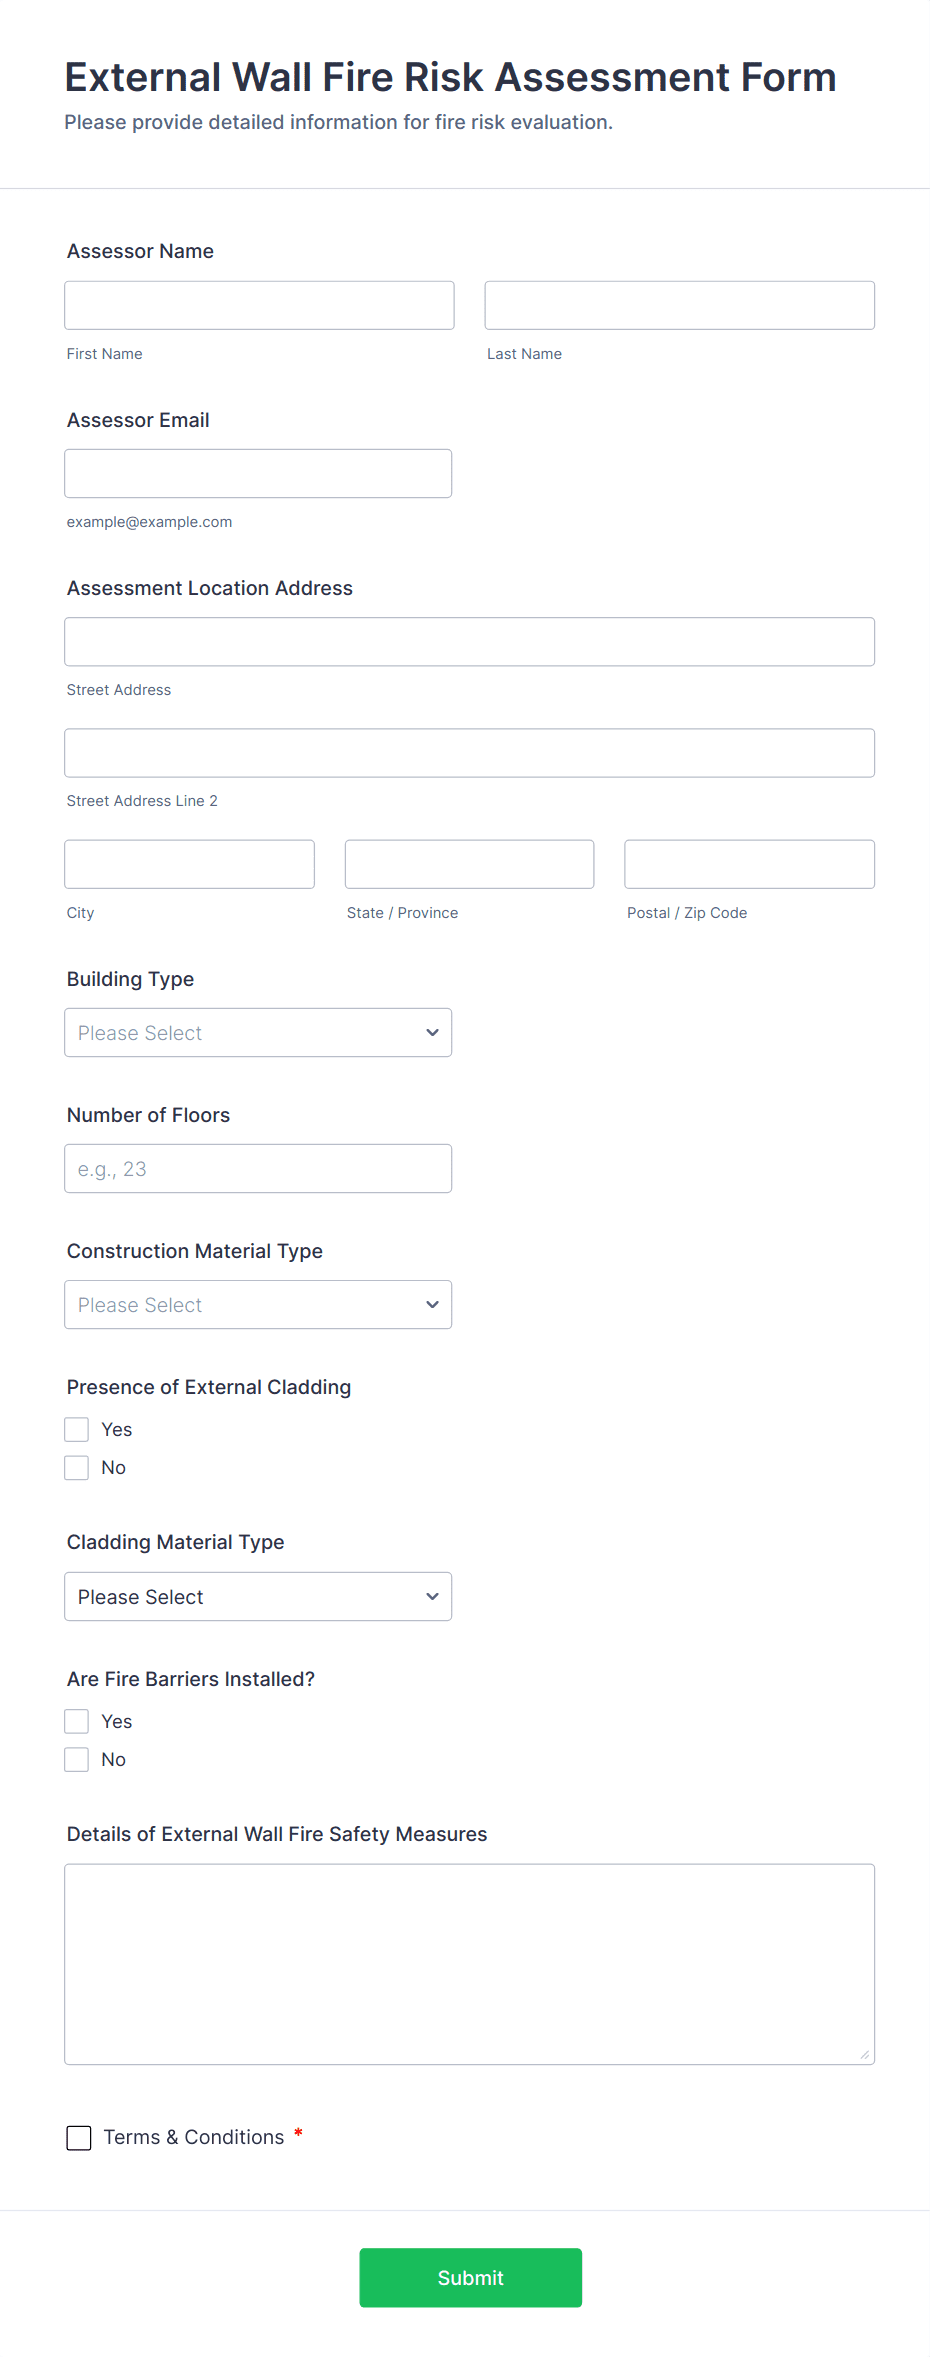This screenshot has width=930, height=2357.
Task: Accept the Terms & Conditions checkbox
Action: (79, 2138)
